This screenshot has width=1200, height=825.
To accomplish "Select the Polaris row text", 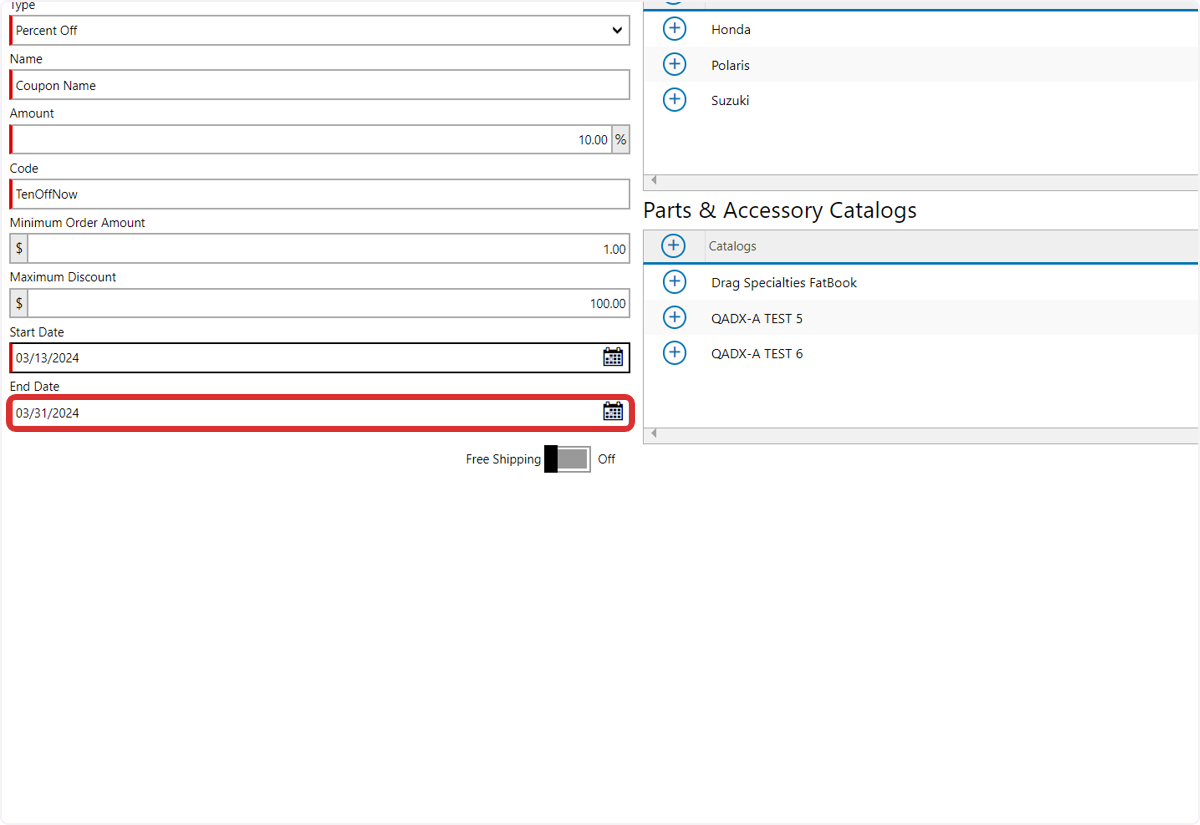I will (x=730, y=65).
